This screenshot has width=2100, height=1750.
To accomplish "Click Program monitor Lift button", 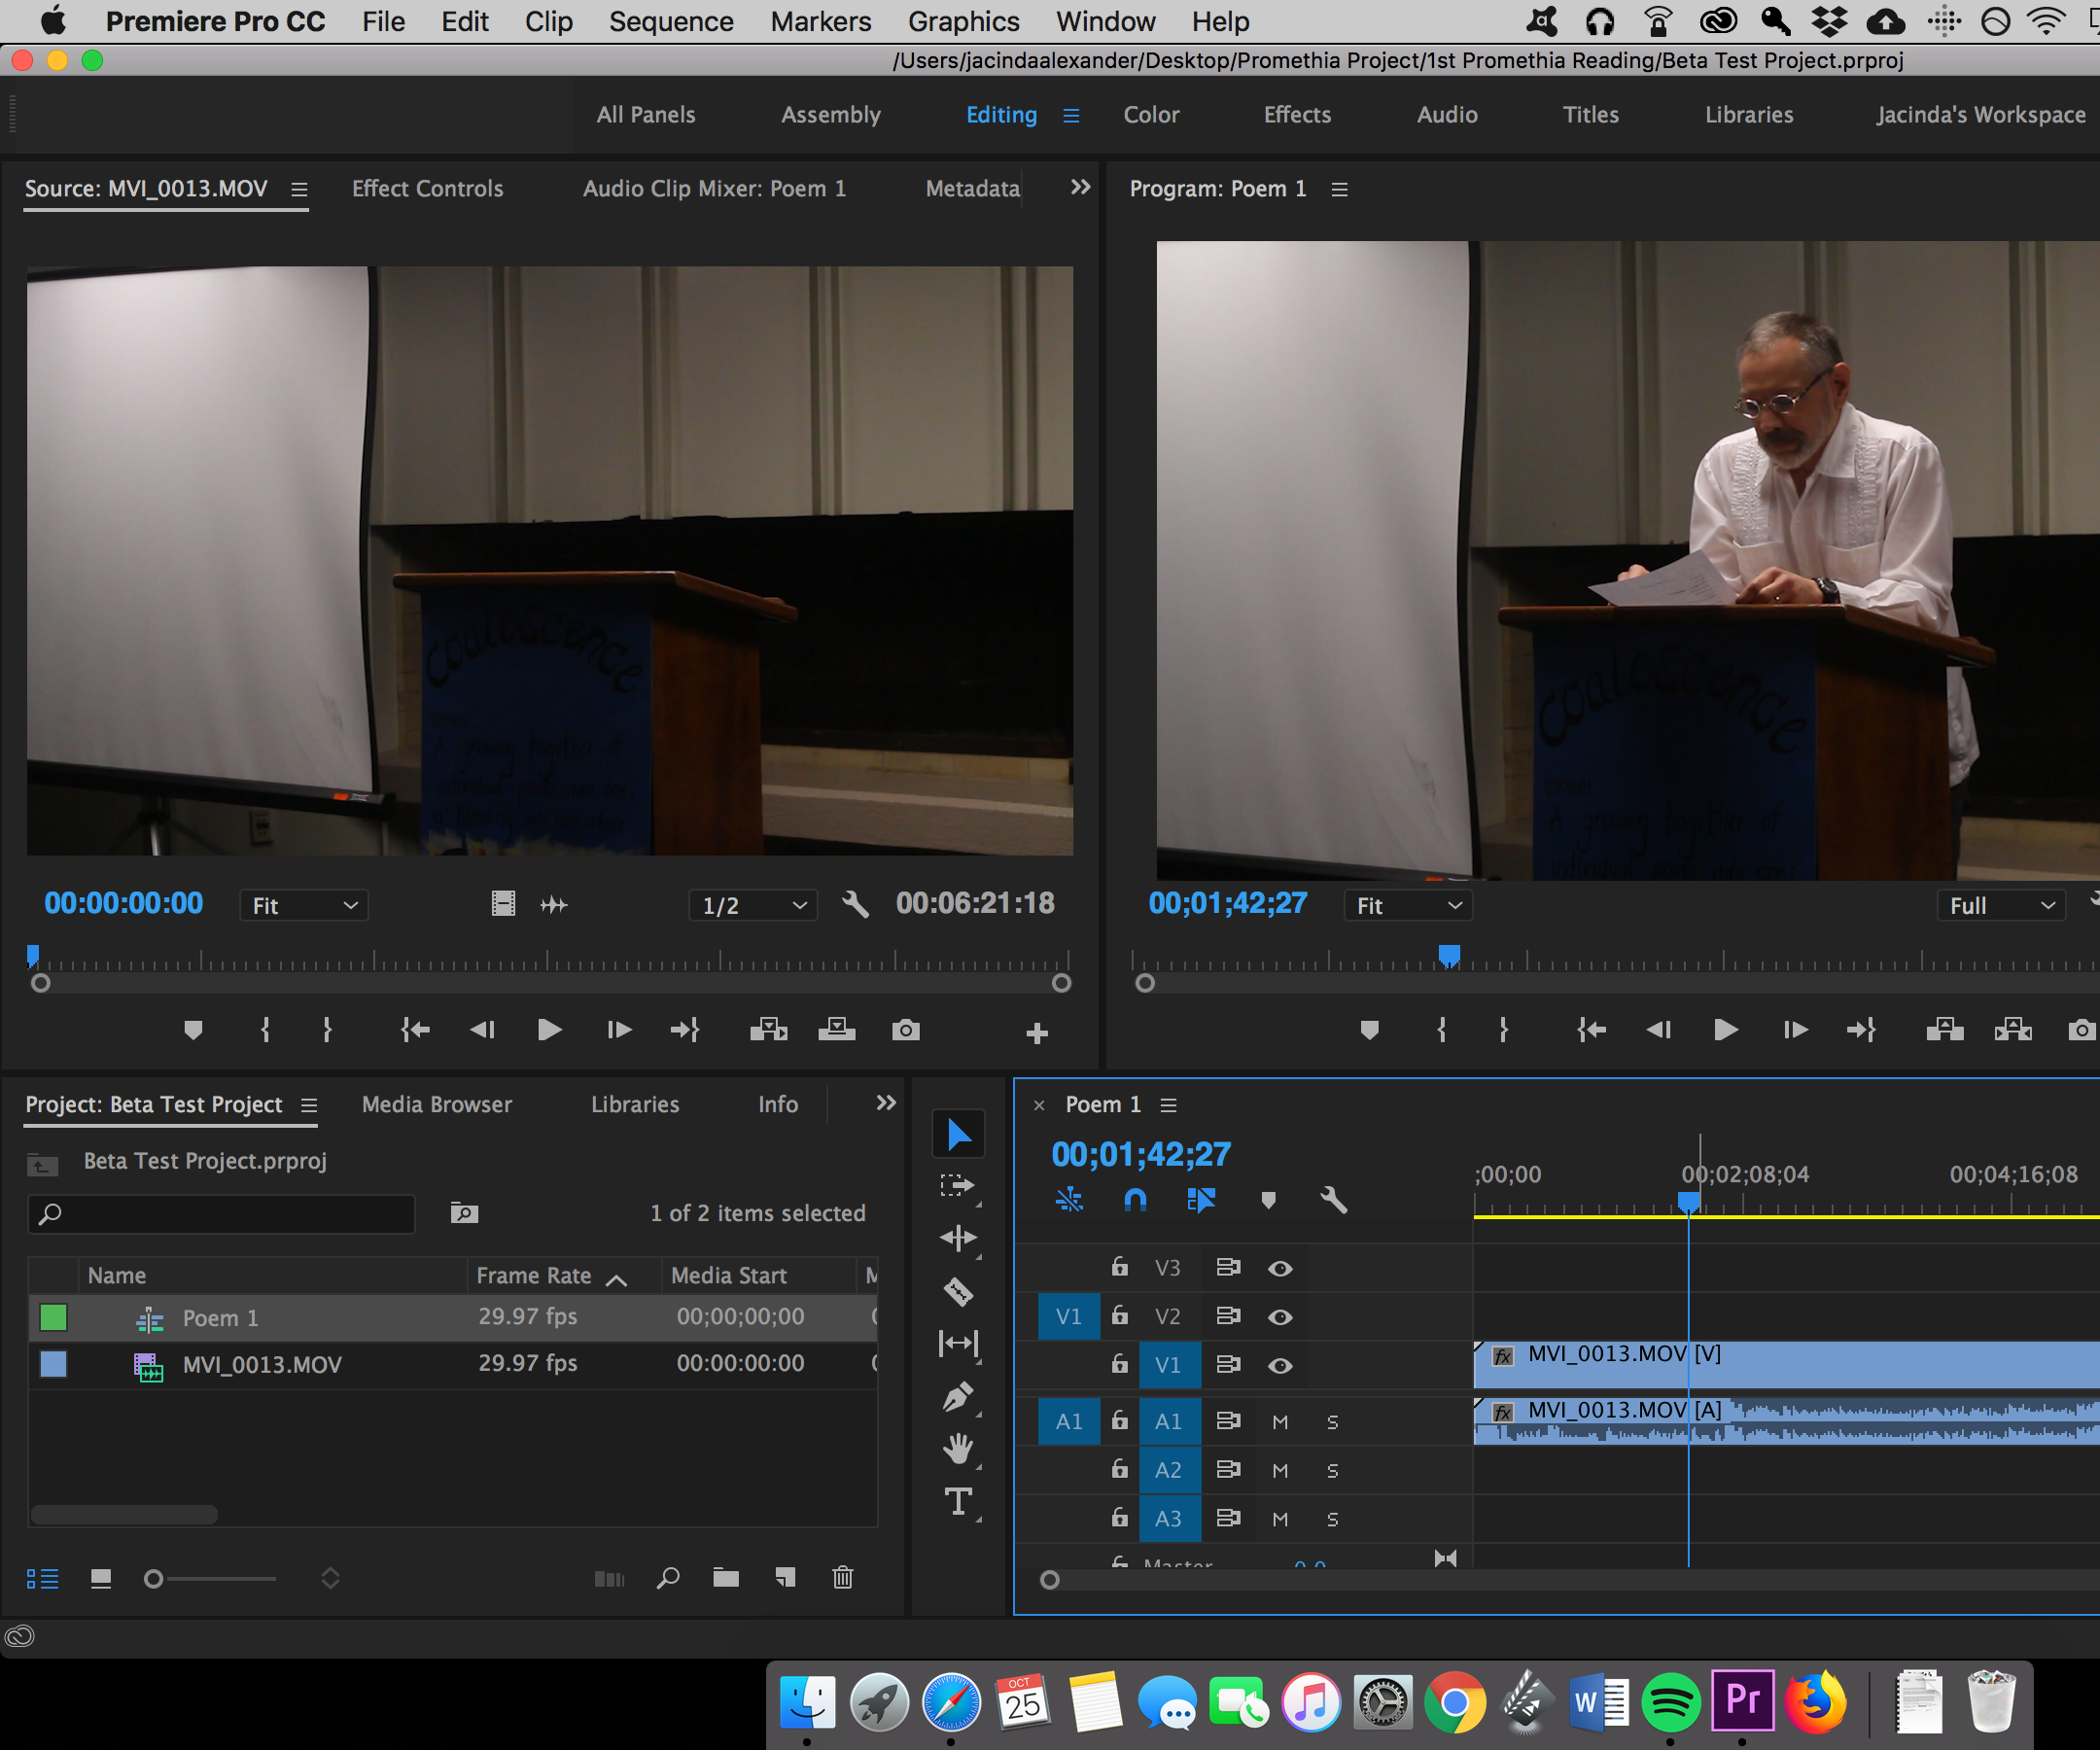I will tap(1945, 1030).
